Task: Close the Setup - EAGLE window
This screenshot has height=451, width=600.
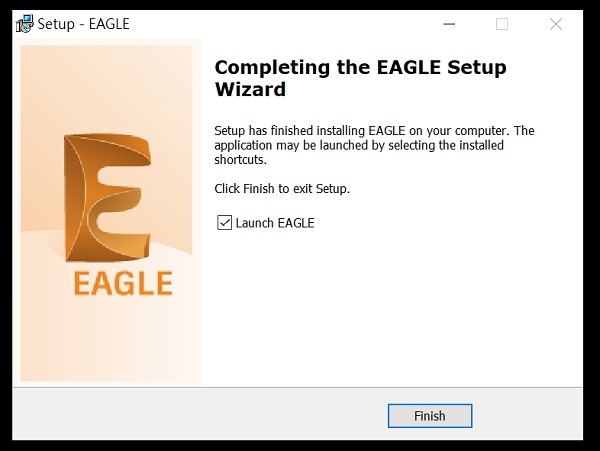Action: pyautogui.click(x=556, y=24)
